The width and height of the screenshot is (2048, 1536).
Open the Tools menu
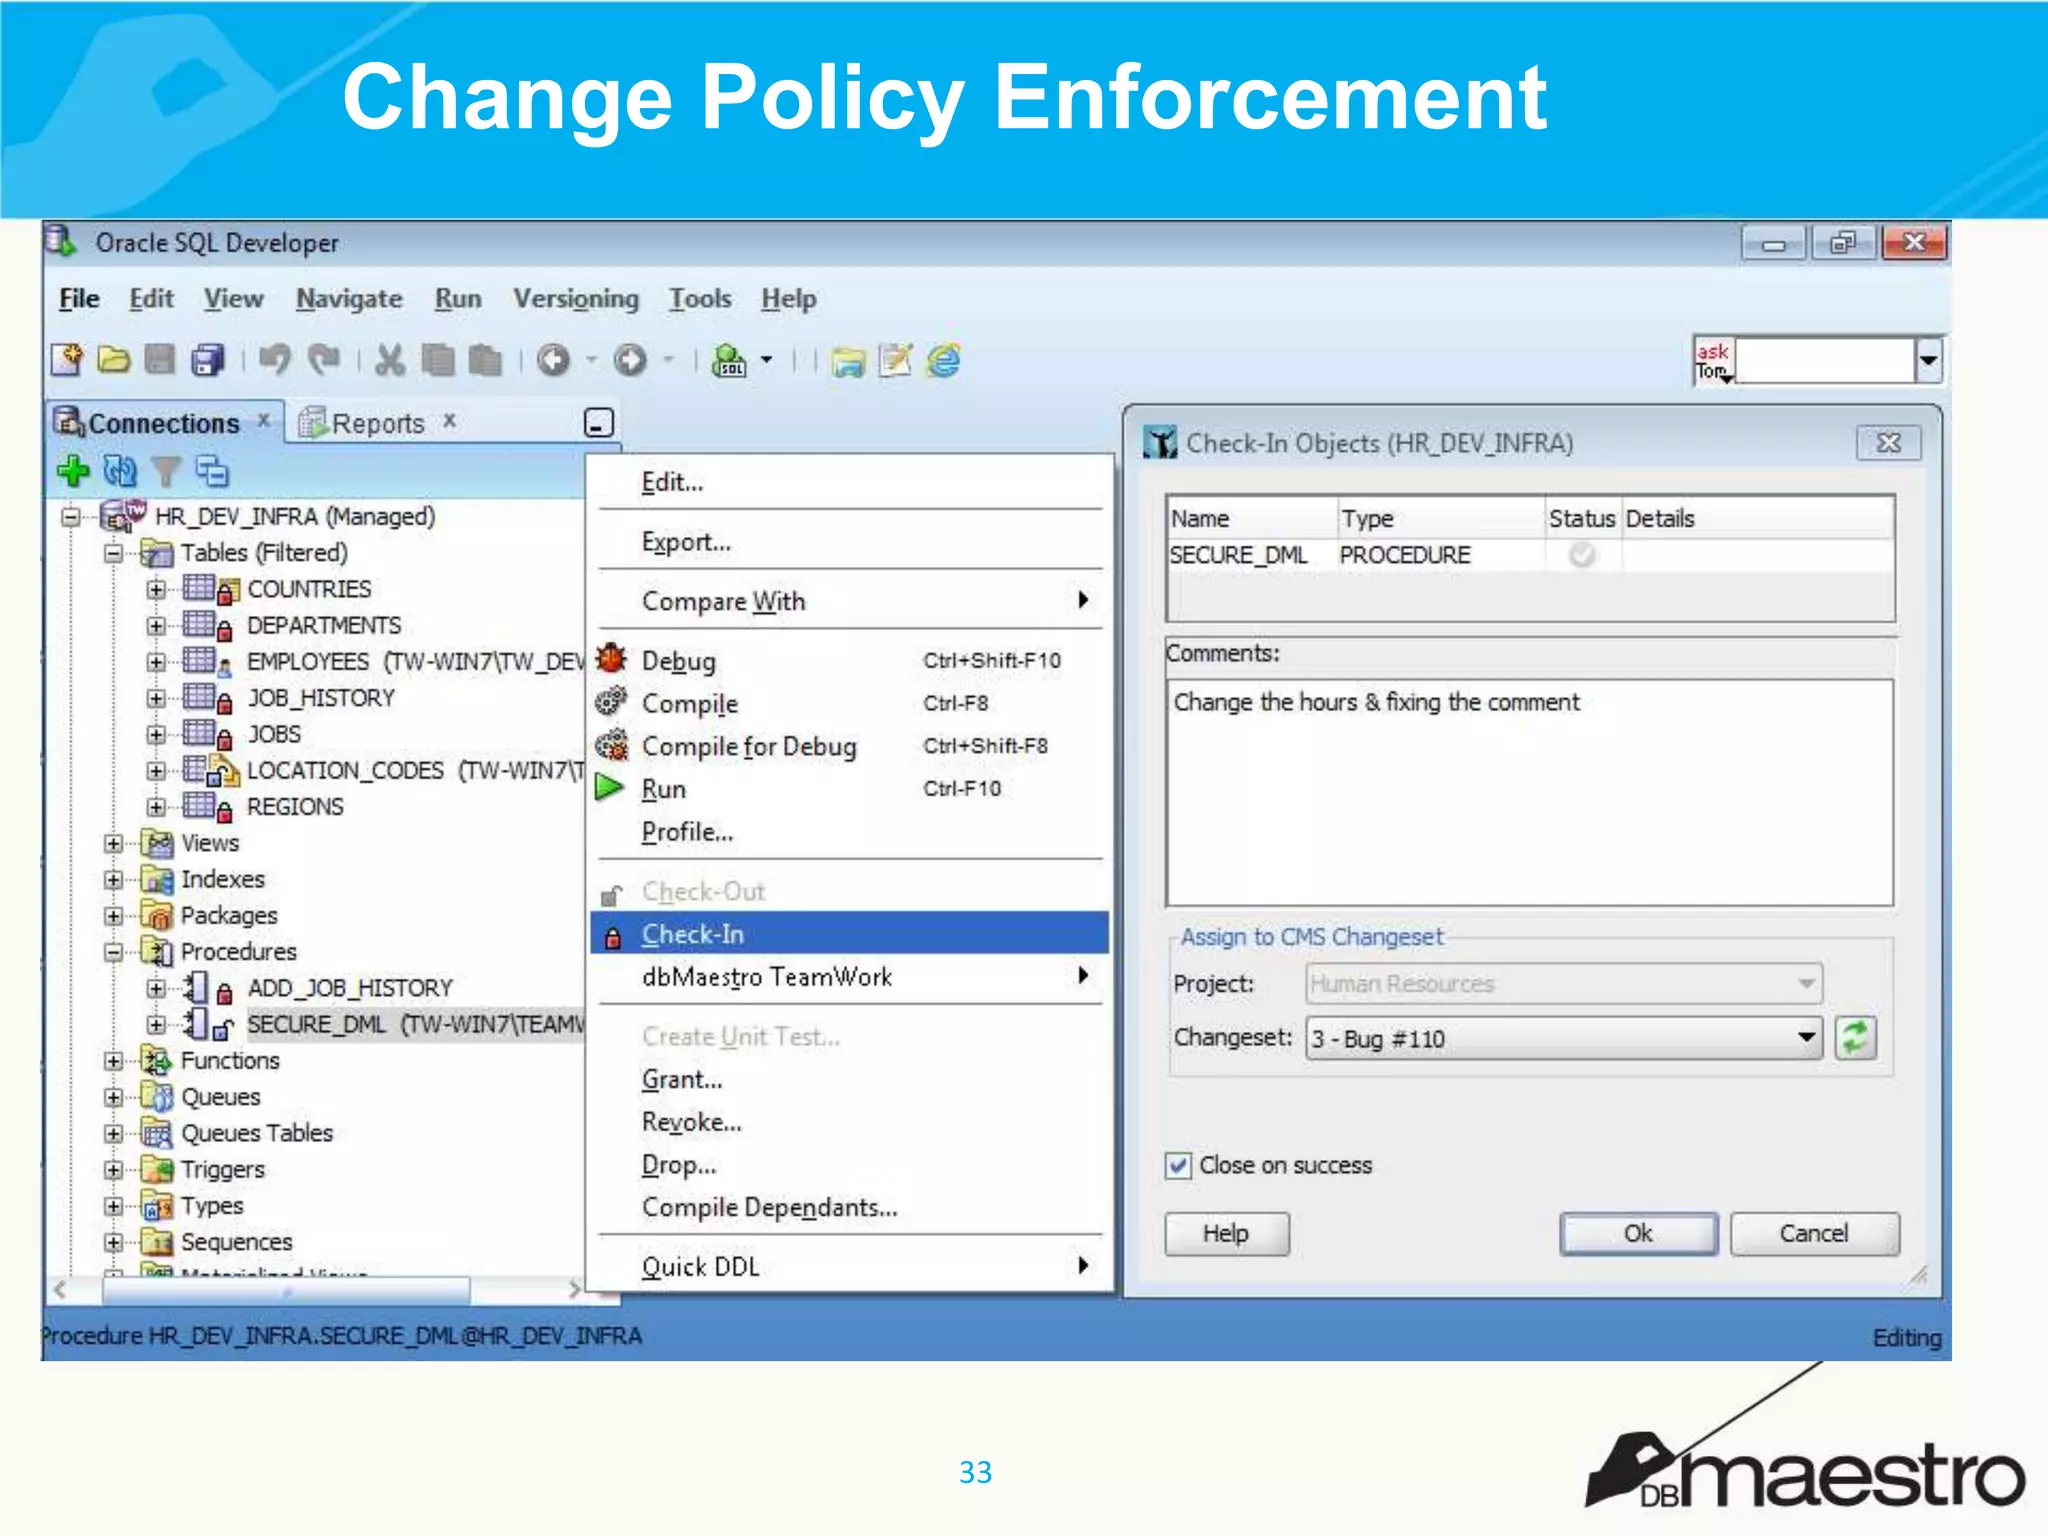(700, 299)
